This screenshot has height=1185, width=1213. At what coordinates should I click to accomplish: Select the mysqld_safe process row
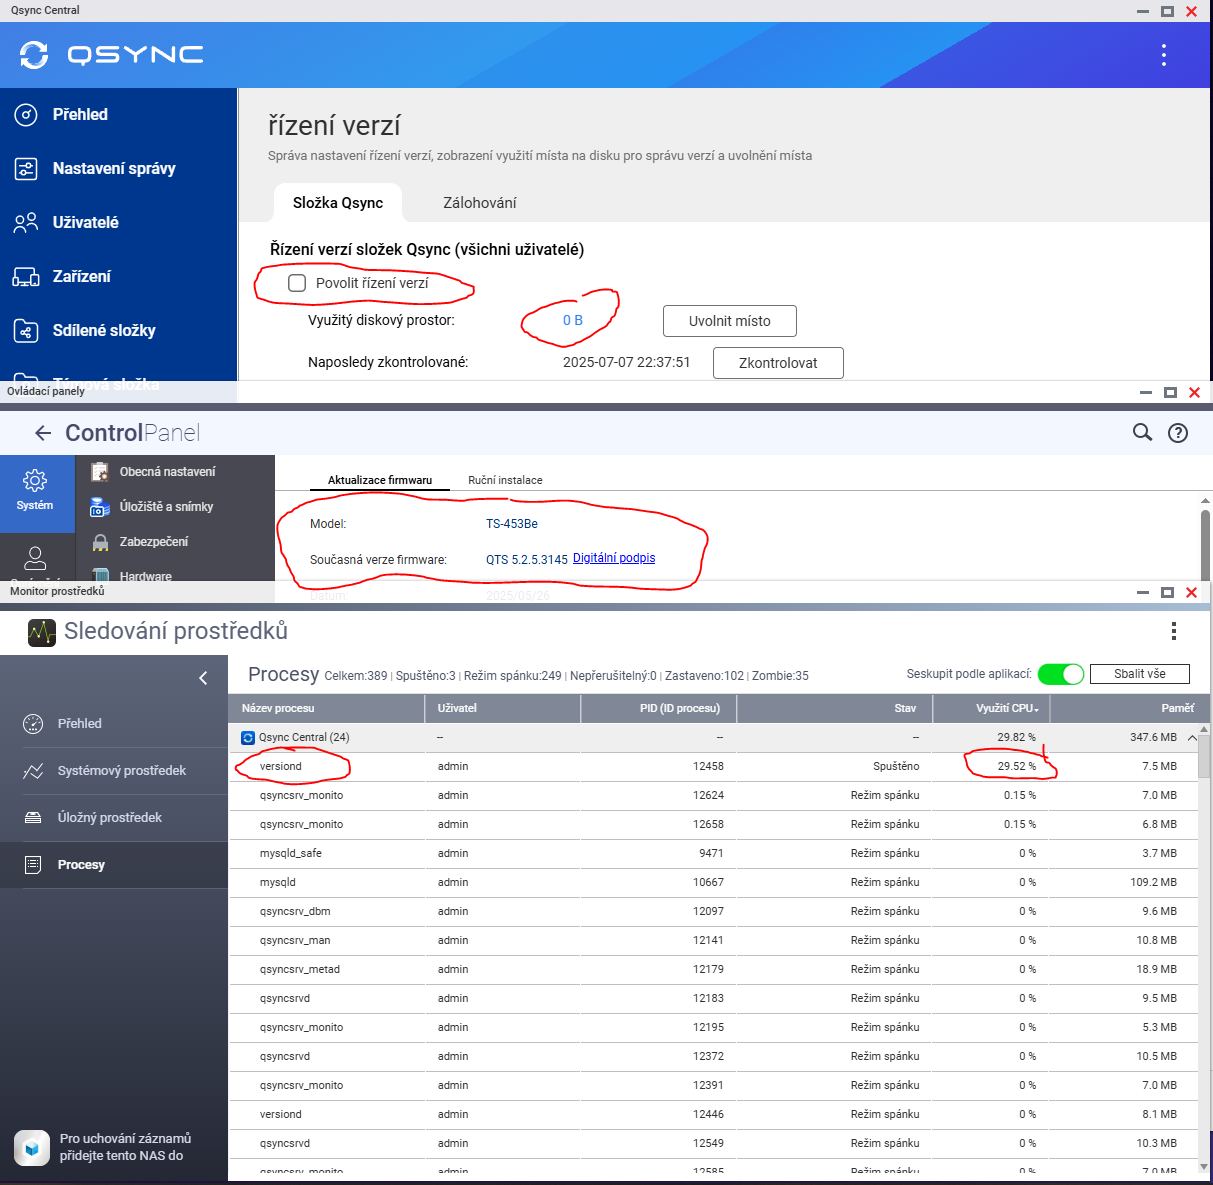[x=713, y=854]
